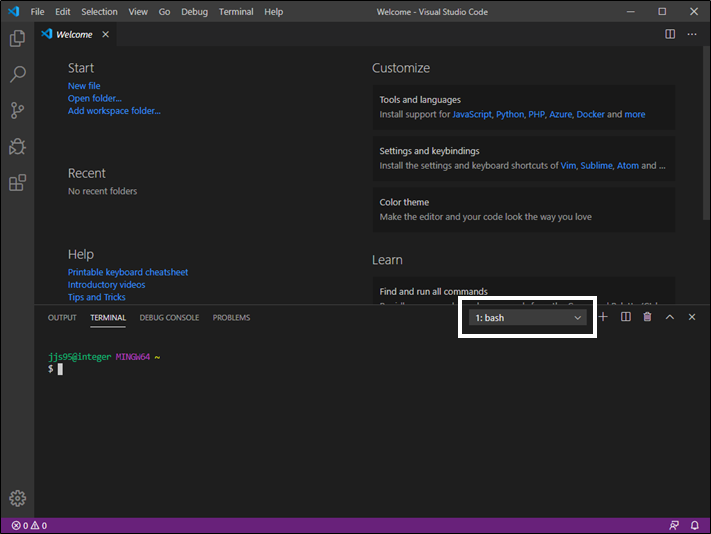Click the 'Settings and keybindings' heading

429,151
